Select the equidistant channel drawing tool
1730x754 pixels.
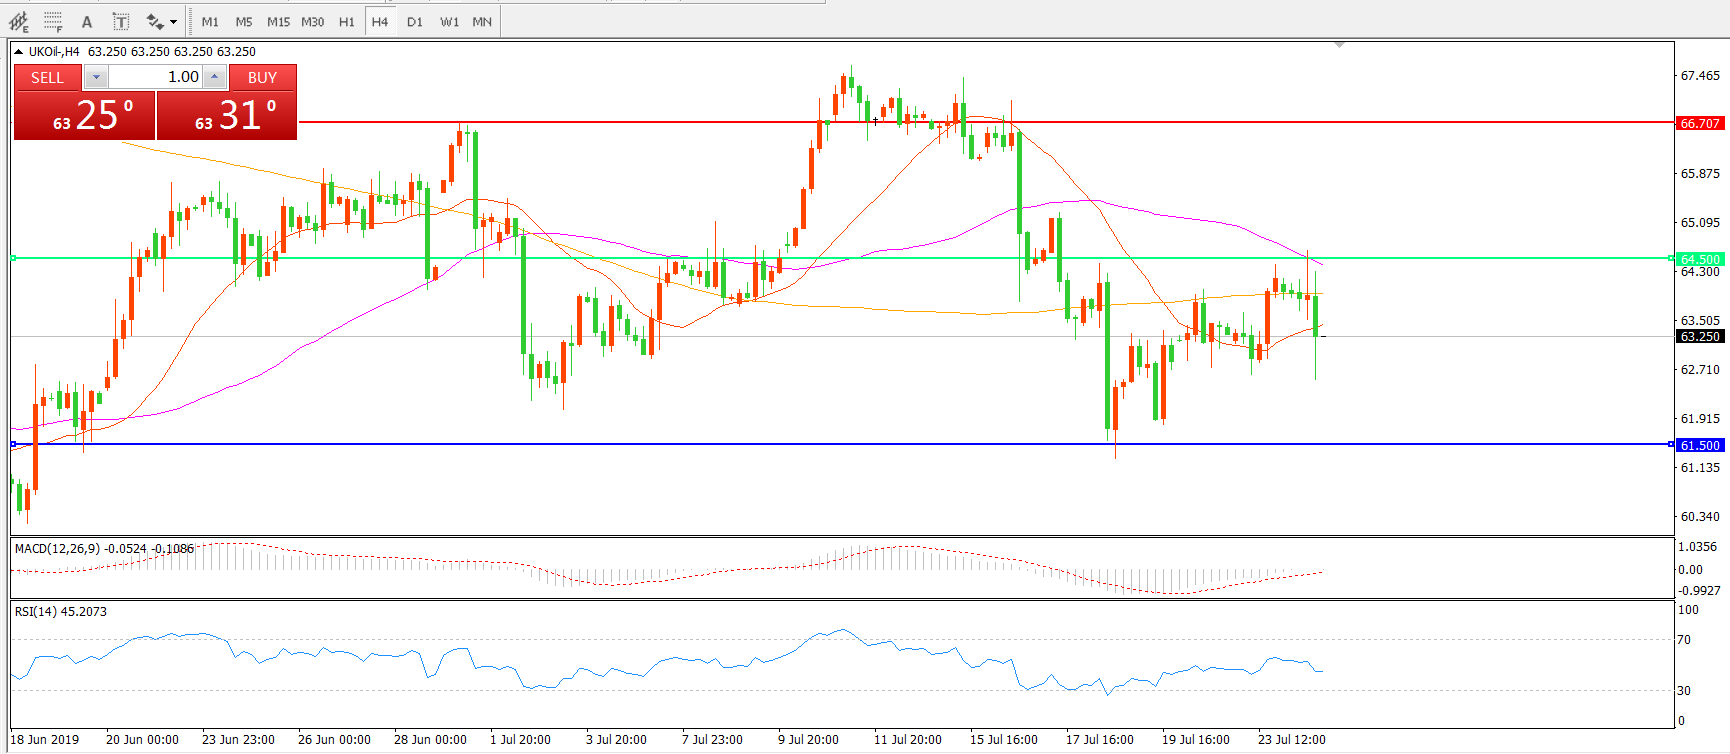pos(18,21)
